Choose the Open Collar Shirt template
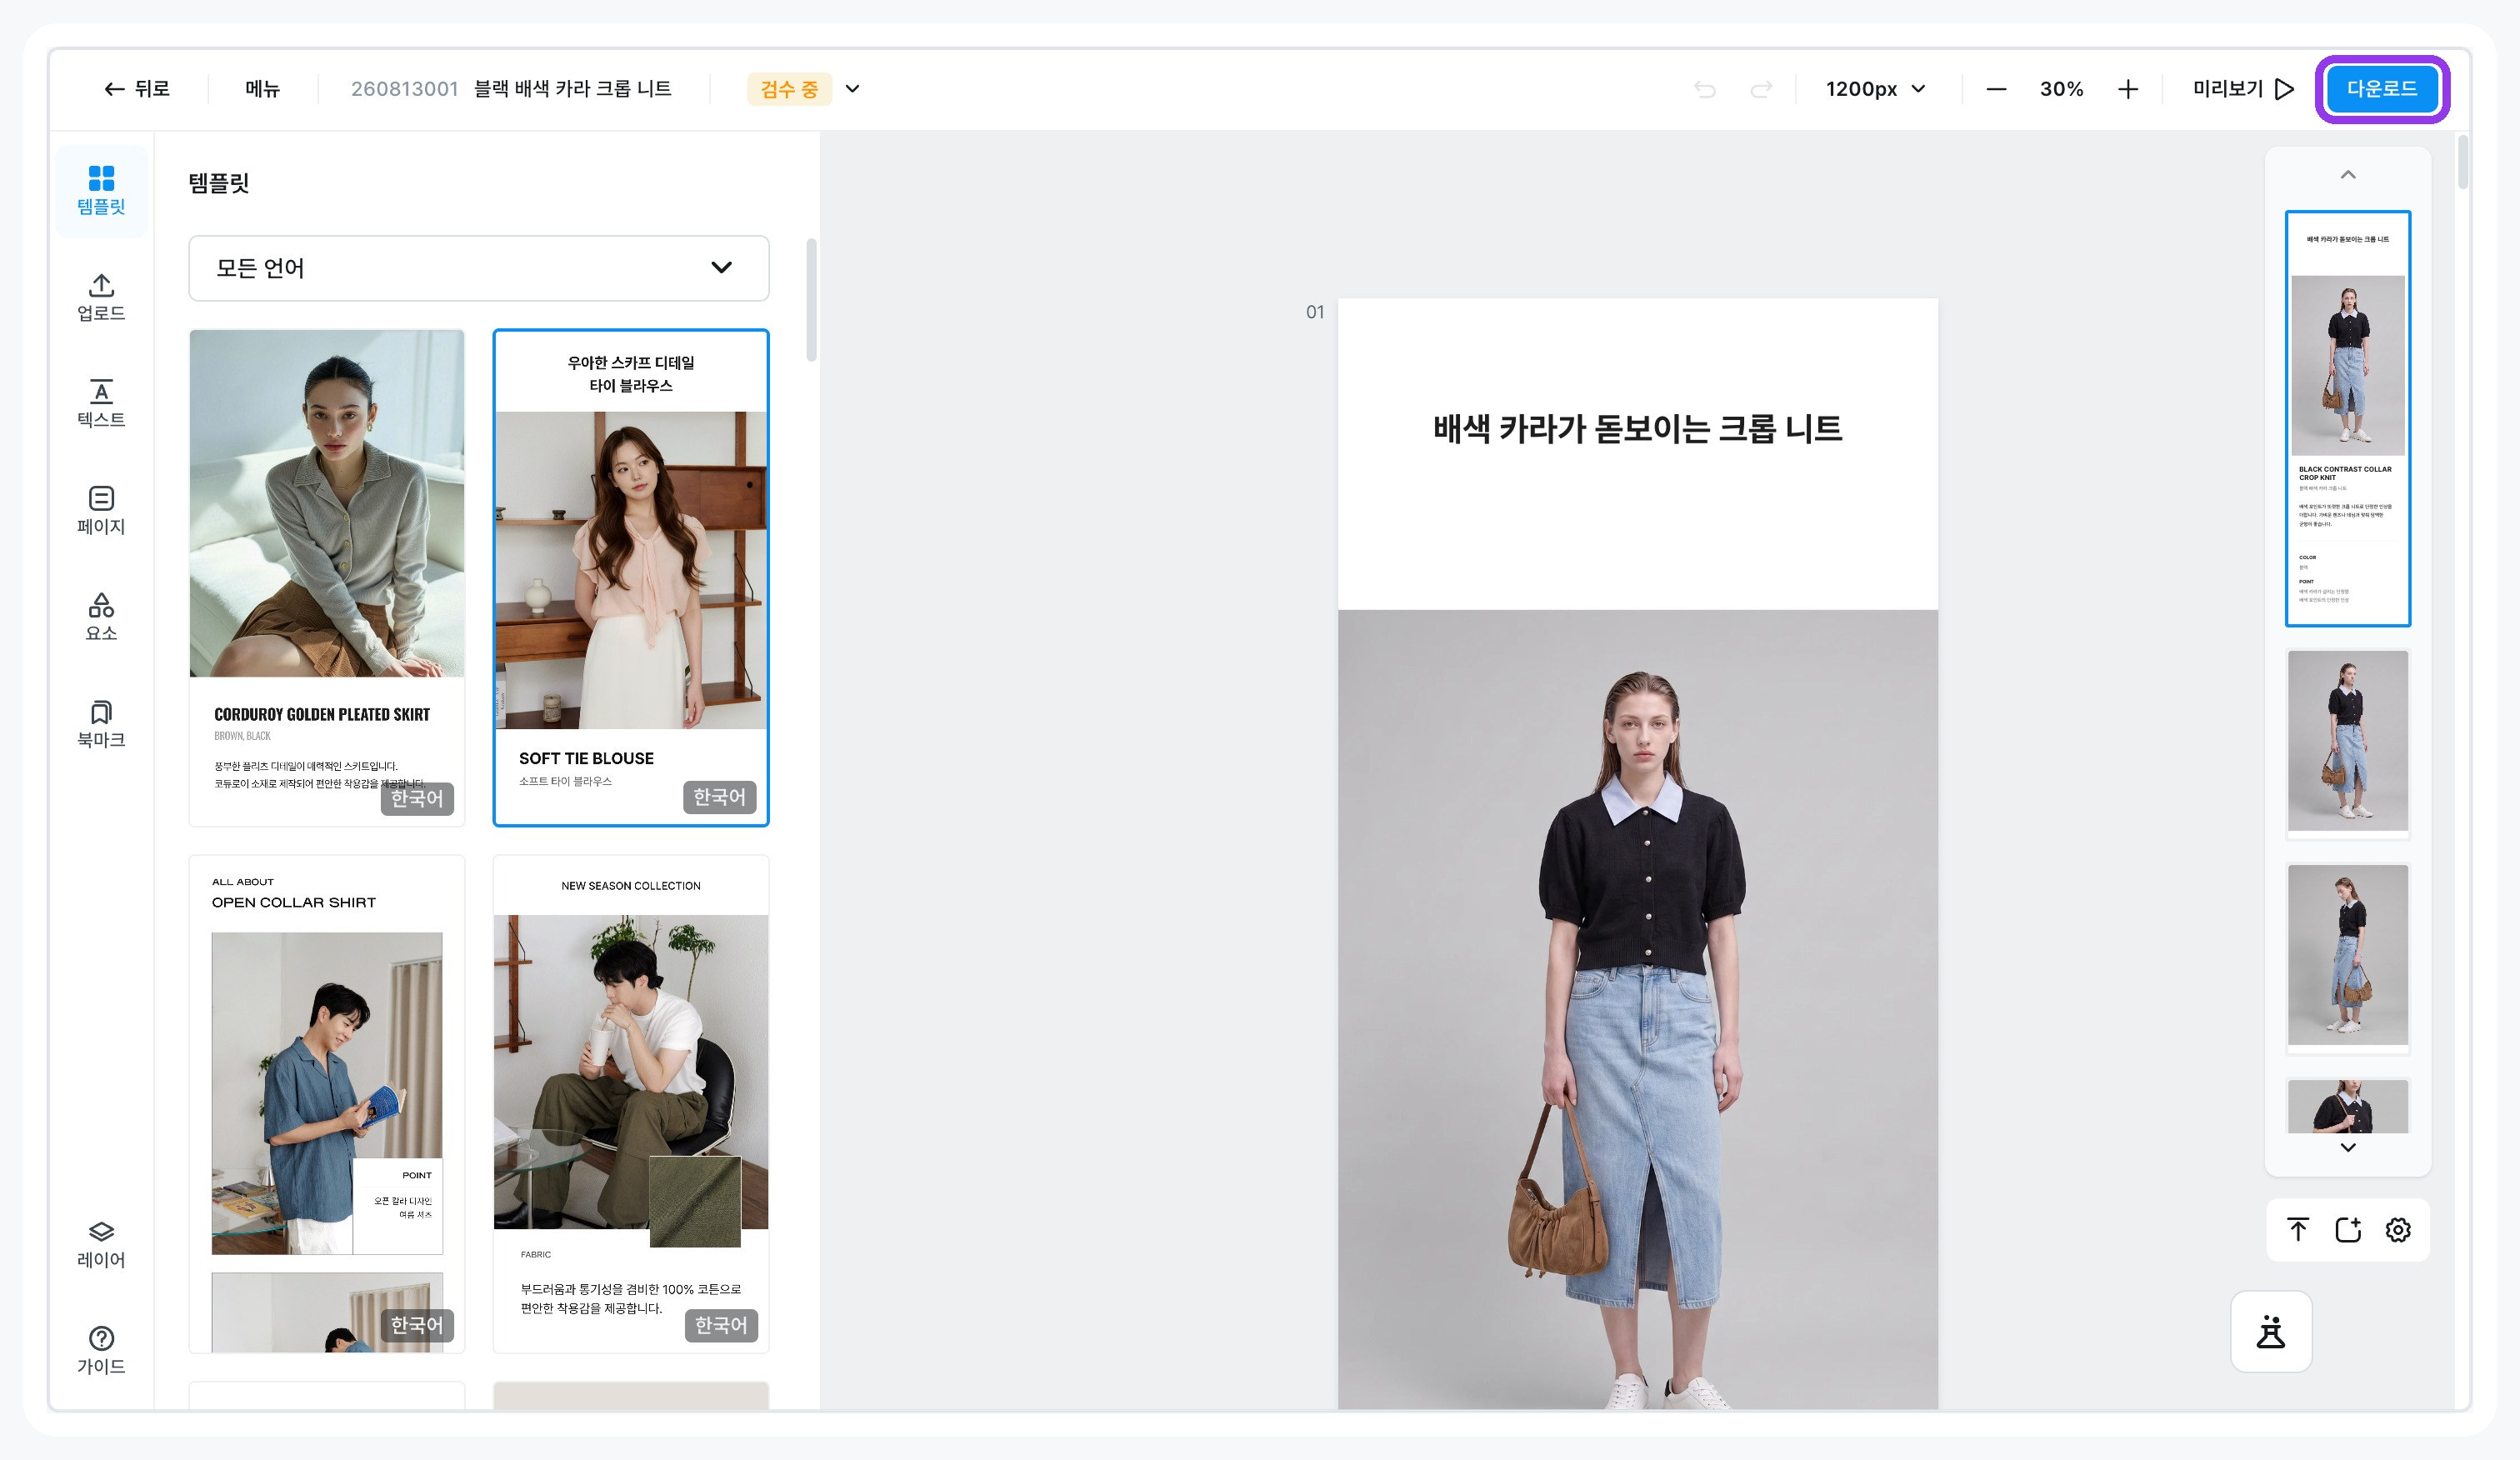The width and height of the screenshot is (2520, 1460). [x=327, y=1104]
